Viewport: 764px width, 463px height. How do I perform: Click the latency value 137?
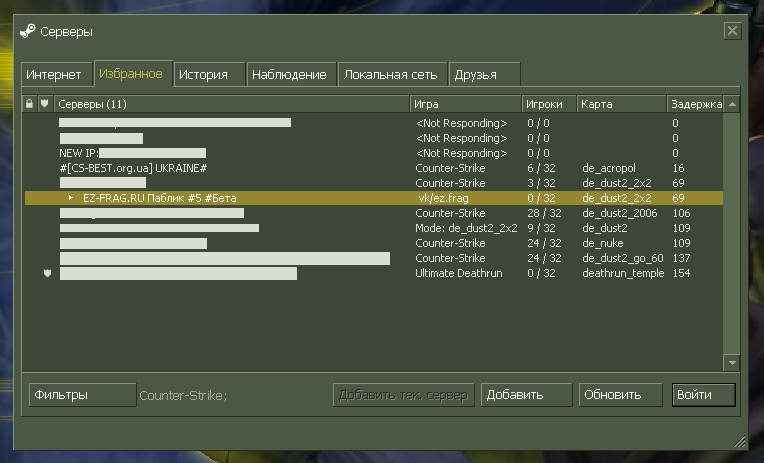(x=681, y=258)
